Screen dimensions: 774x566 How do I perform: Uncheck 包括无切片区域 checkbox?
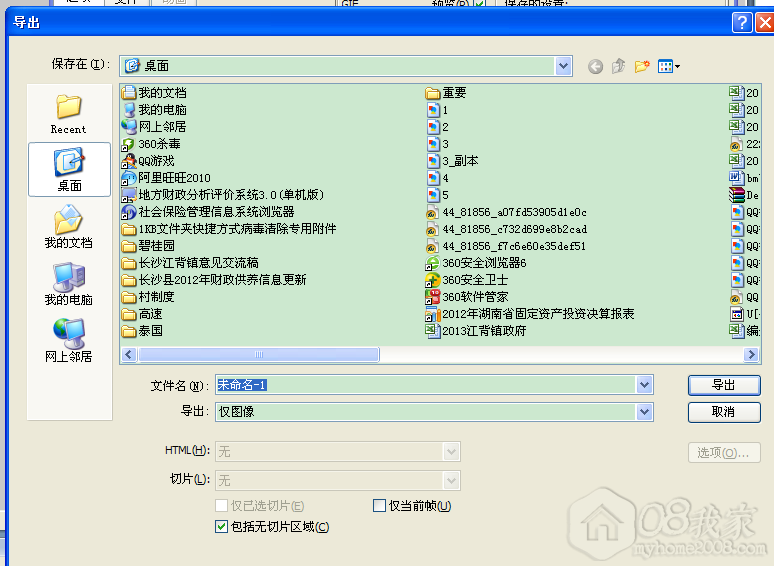(x=222, y=526)
